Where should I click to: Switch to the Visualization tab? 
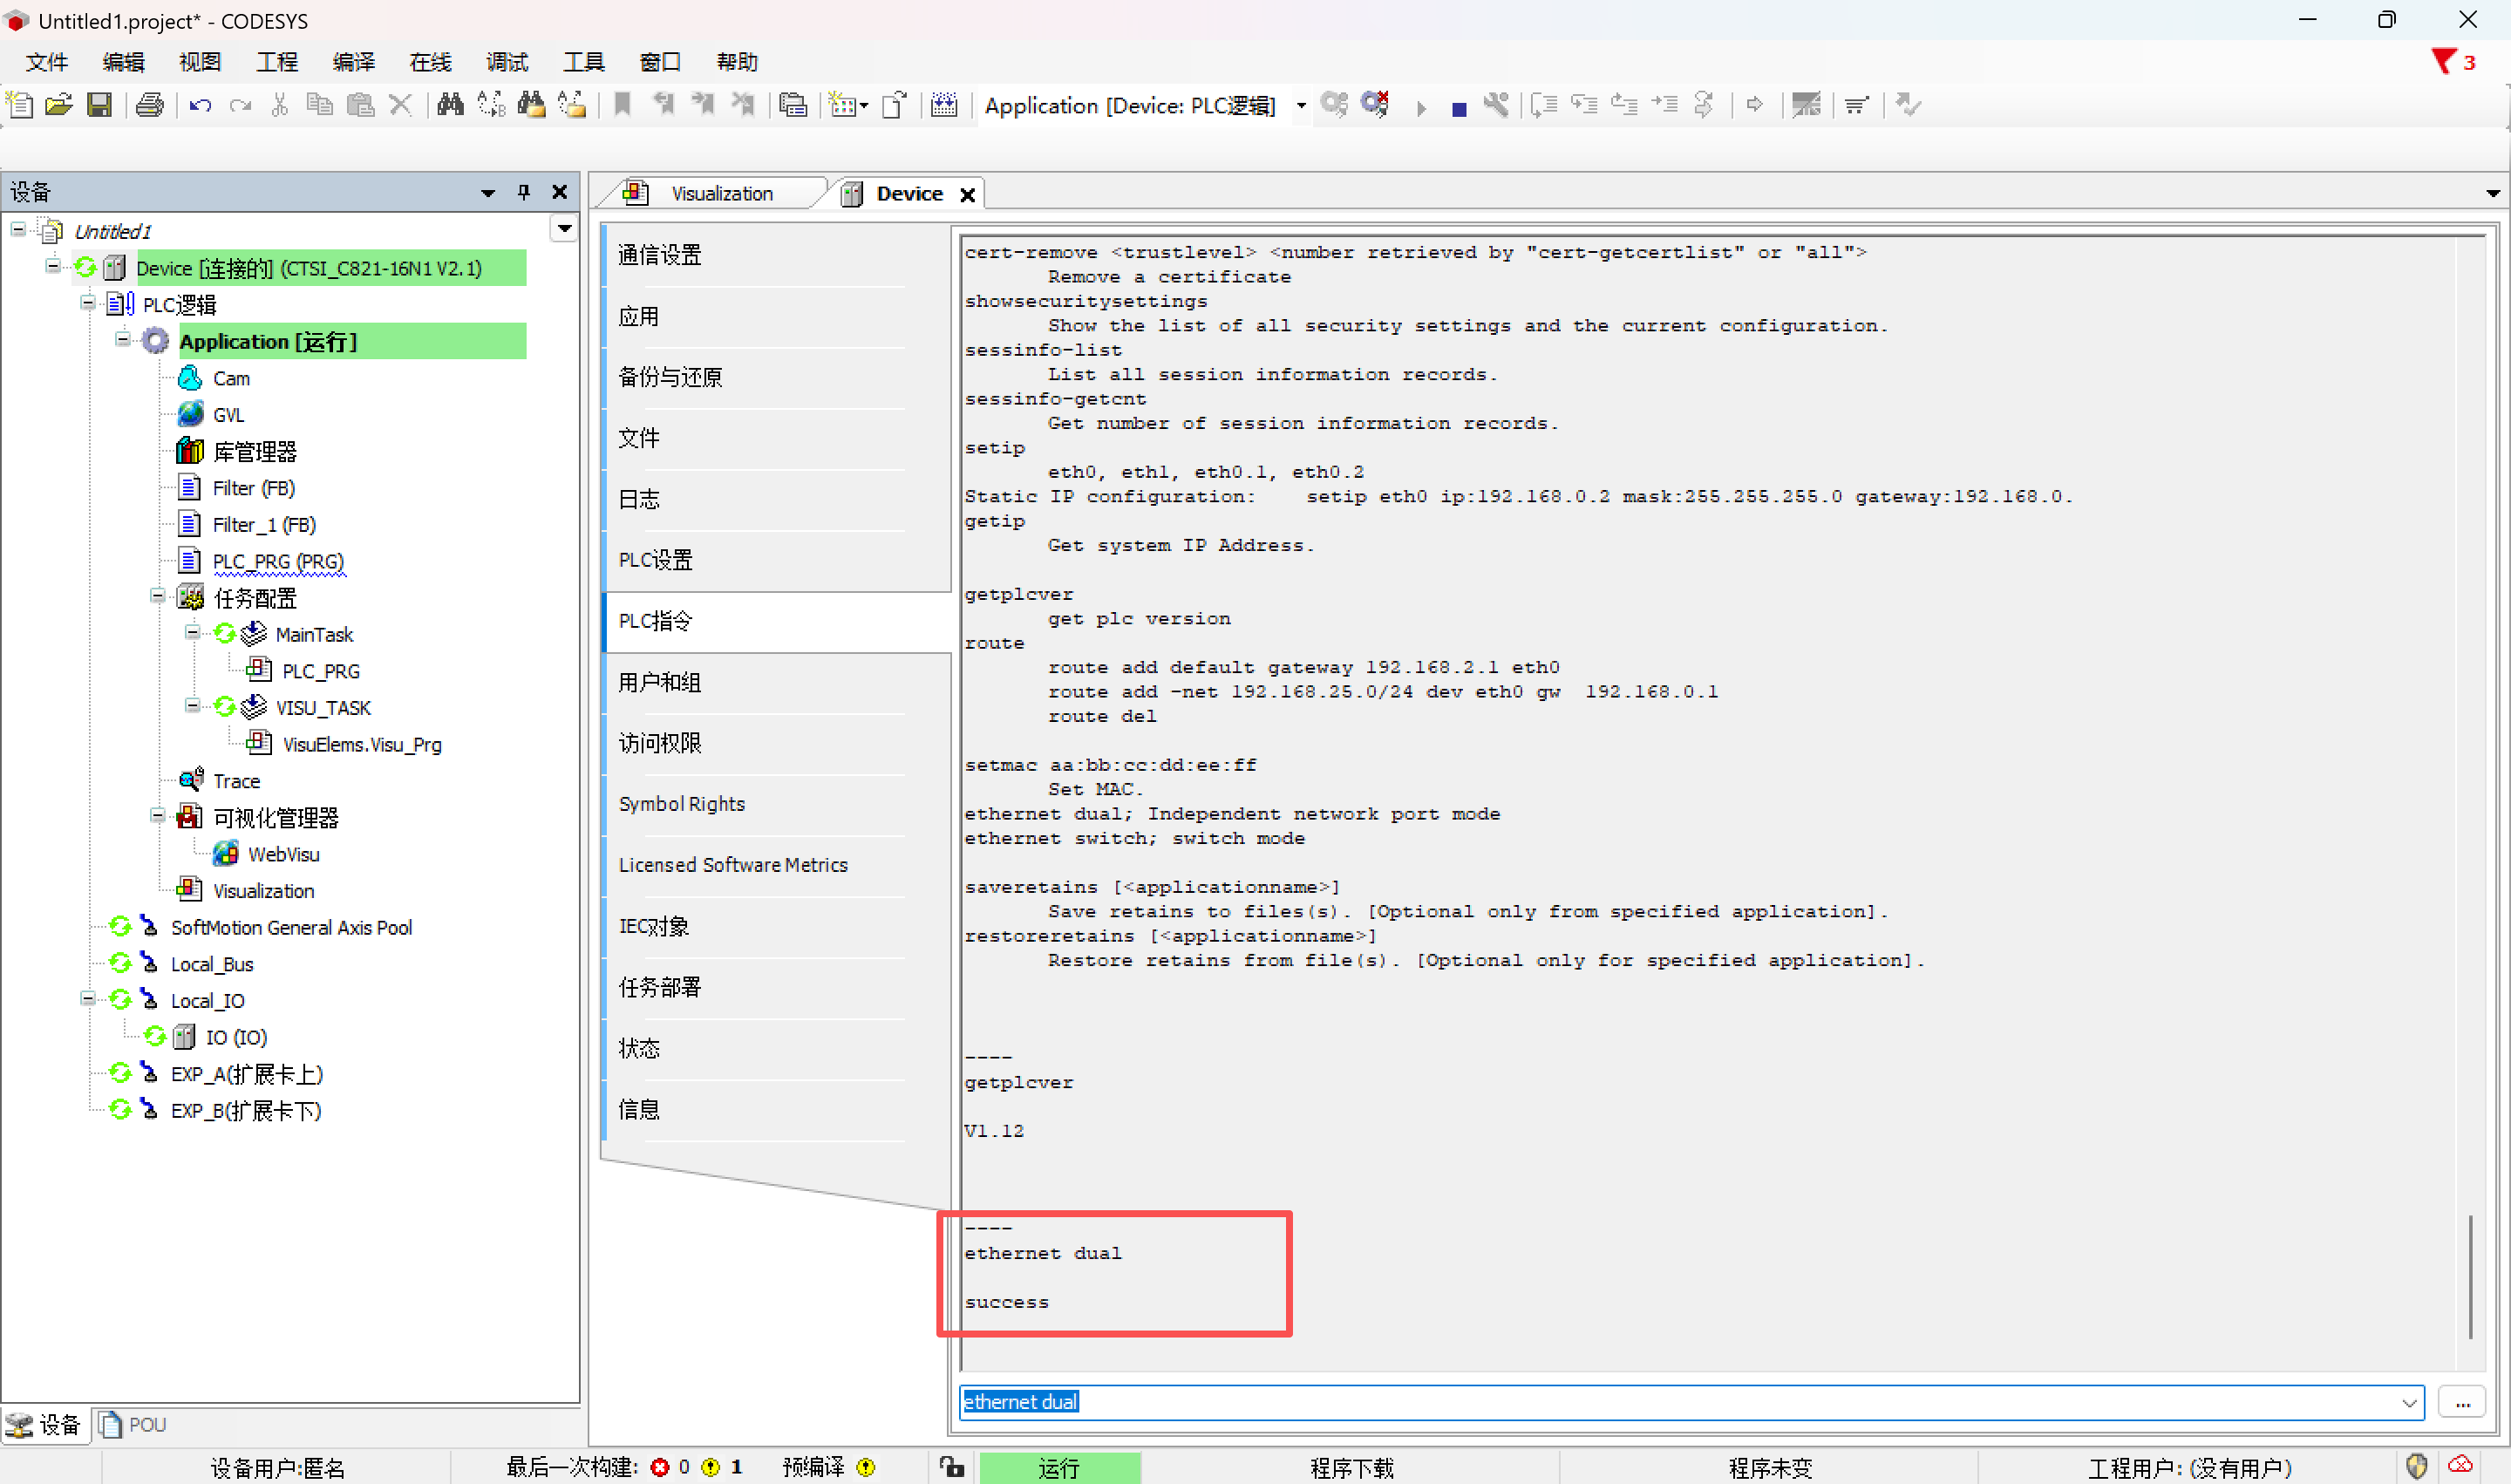[720, 194]
